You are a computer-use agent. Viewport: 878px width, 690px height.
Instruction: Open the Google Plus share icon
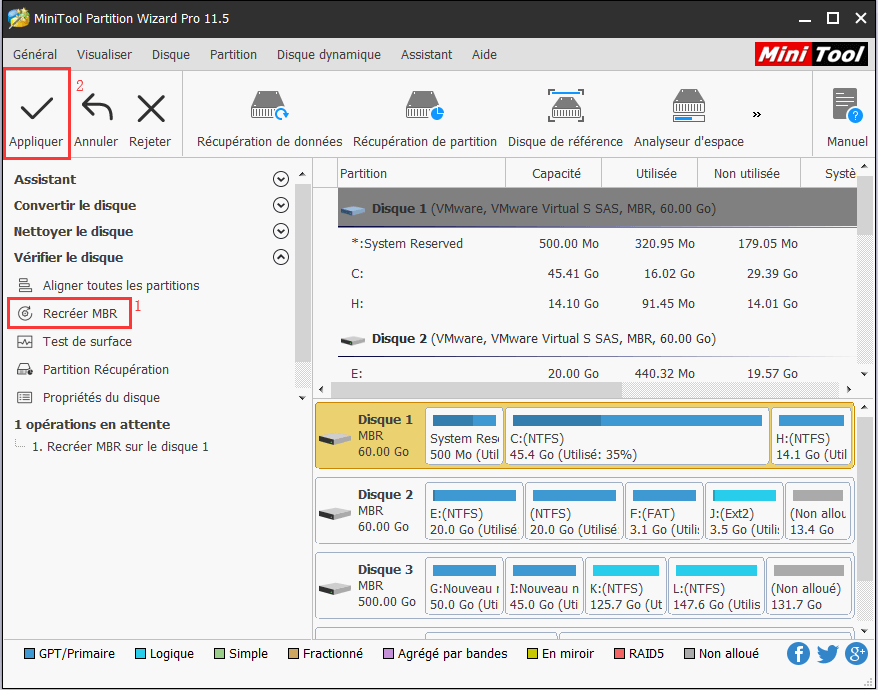pyautogui.click(x=856, y=654)
